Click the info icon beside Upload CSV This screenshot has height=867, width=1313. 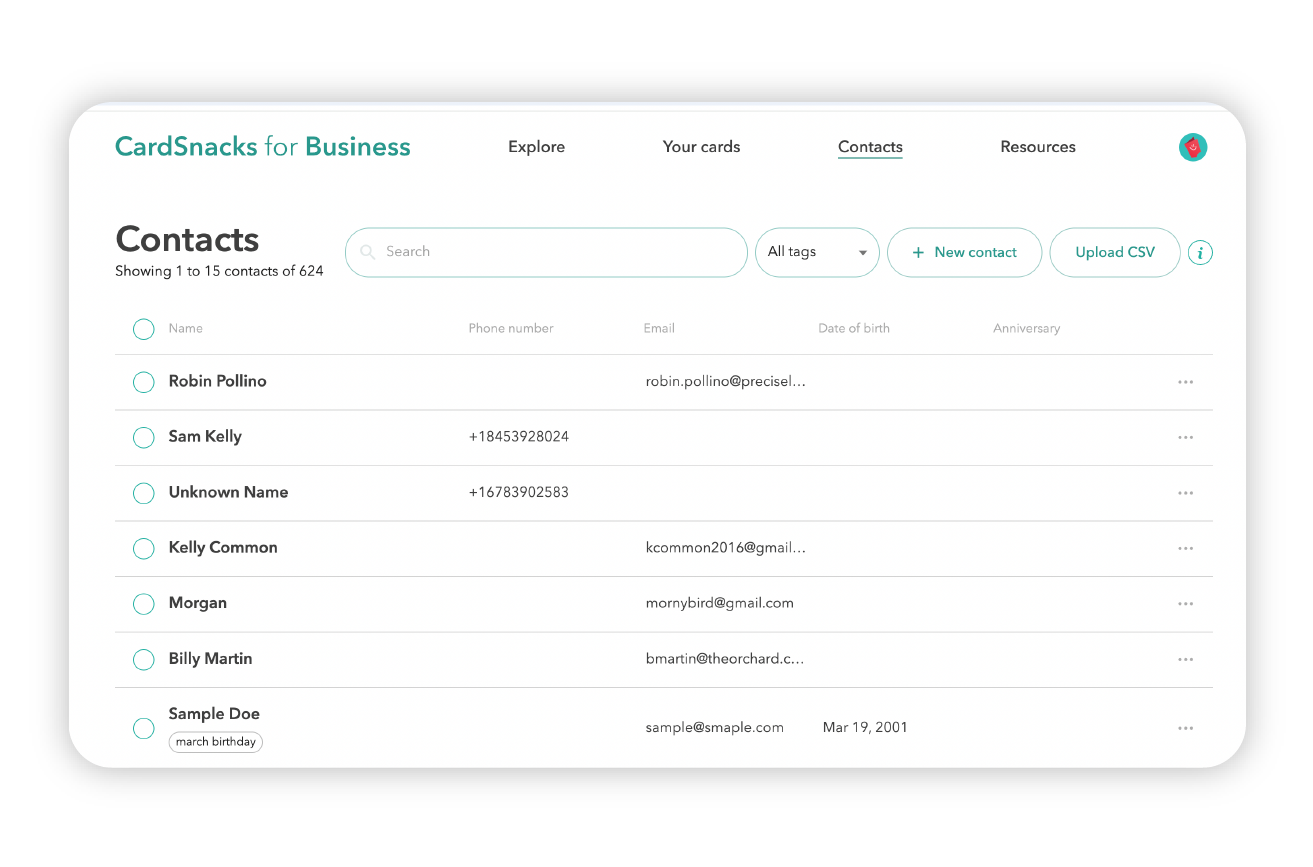click(1200, 253)
